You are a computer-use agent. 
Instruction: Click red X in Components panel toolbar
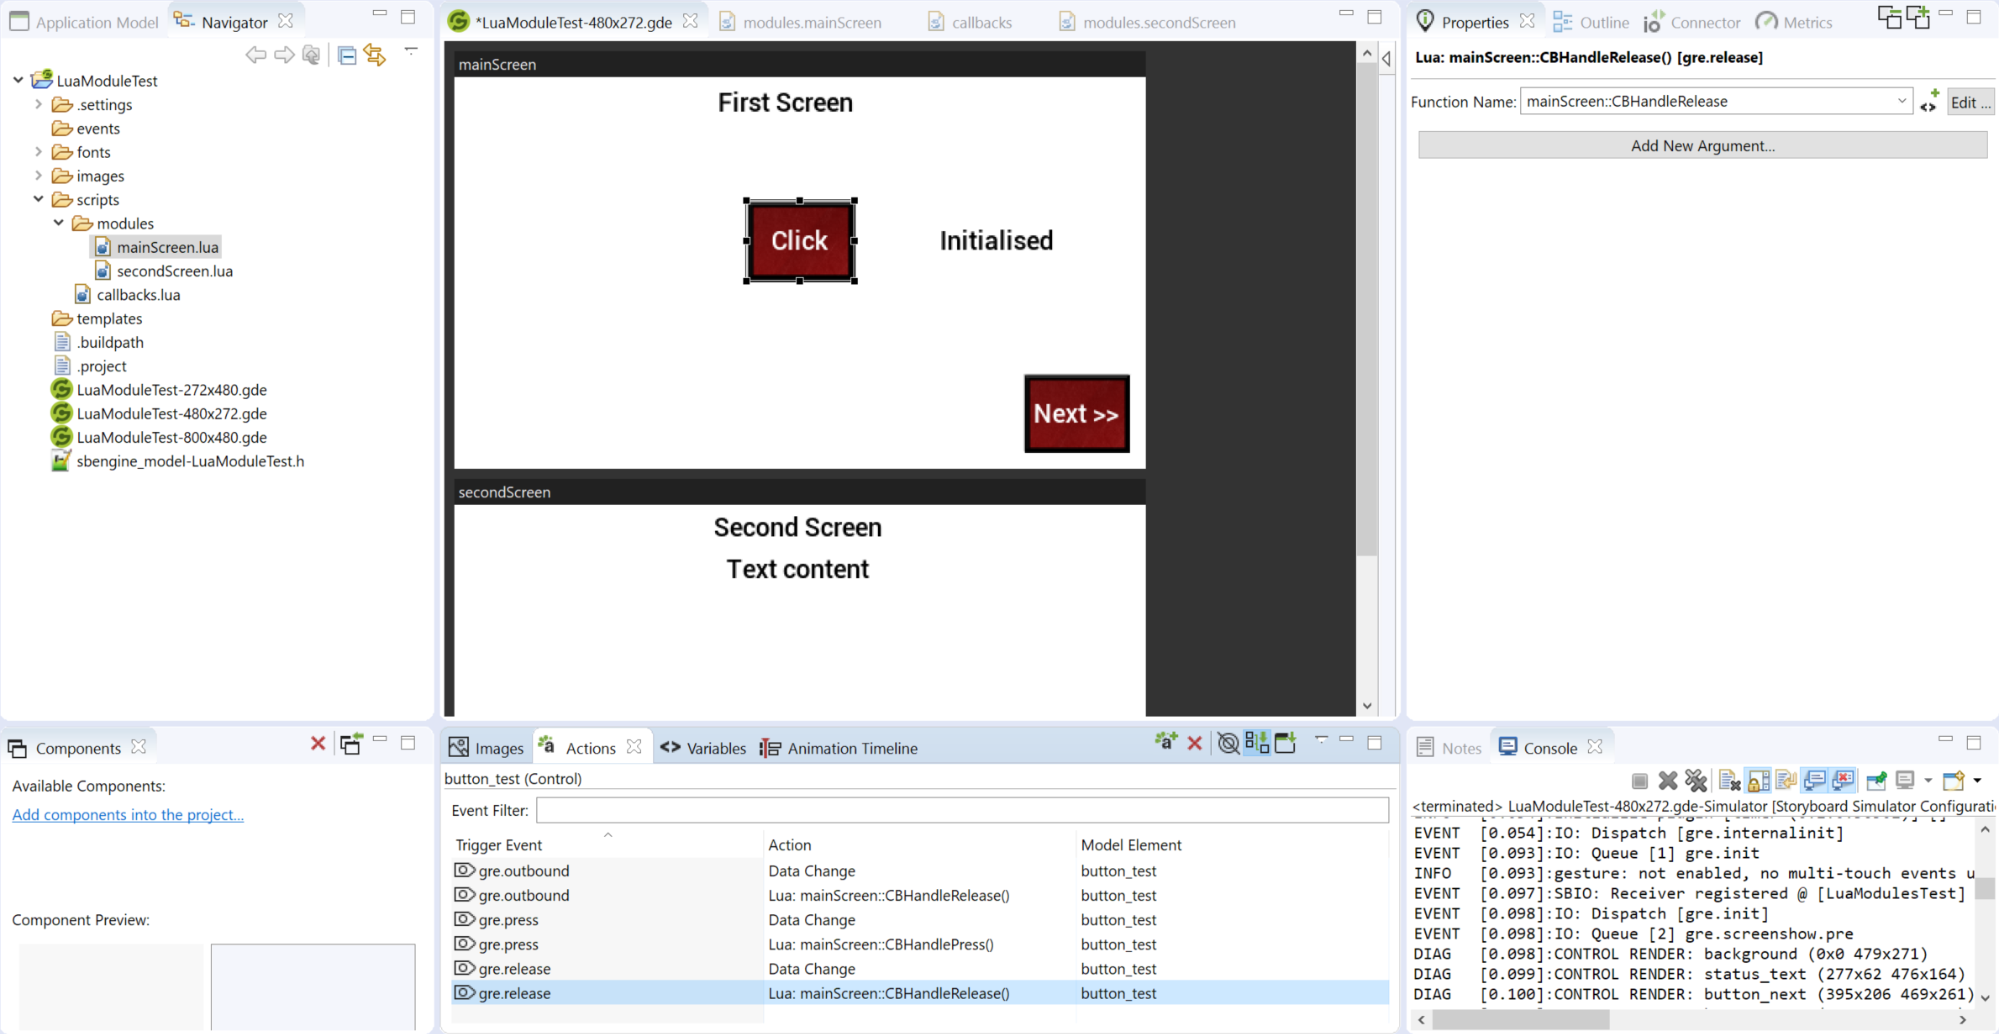pos(318,744)
